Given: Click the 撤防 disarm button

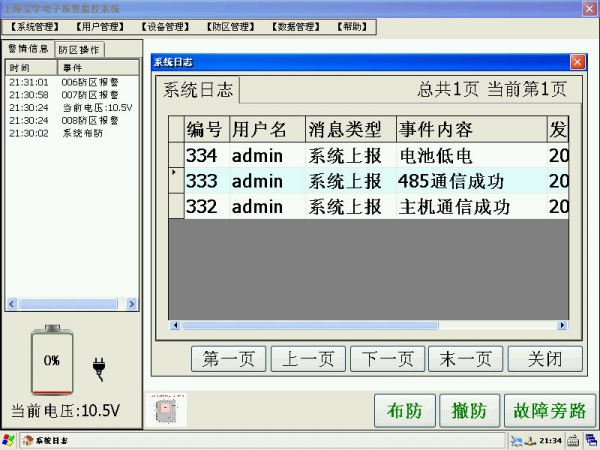Looking at the screenshot, I should pyautogui.click(x=468, y=410).
